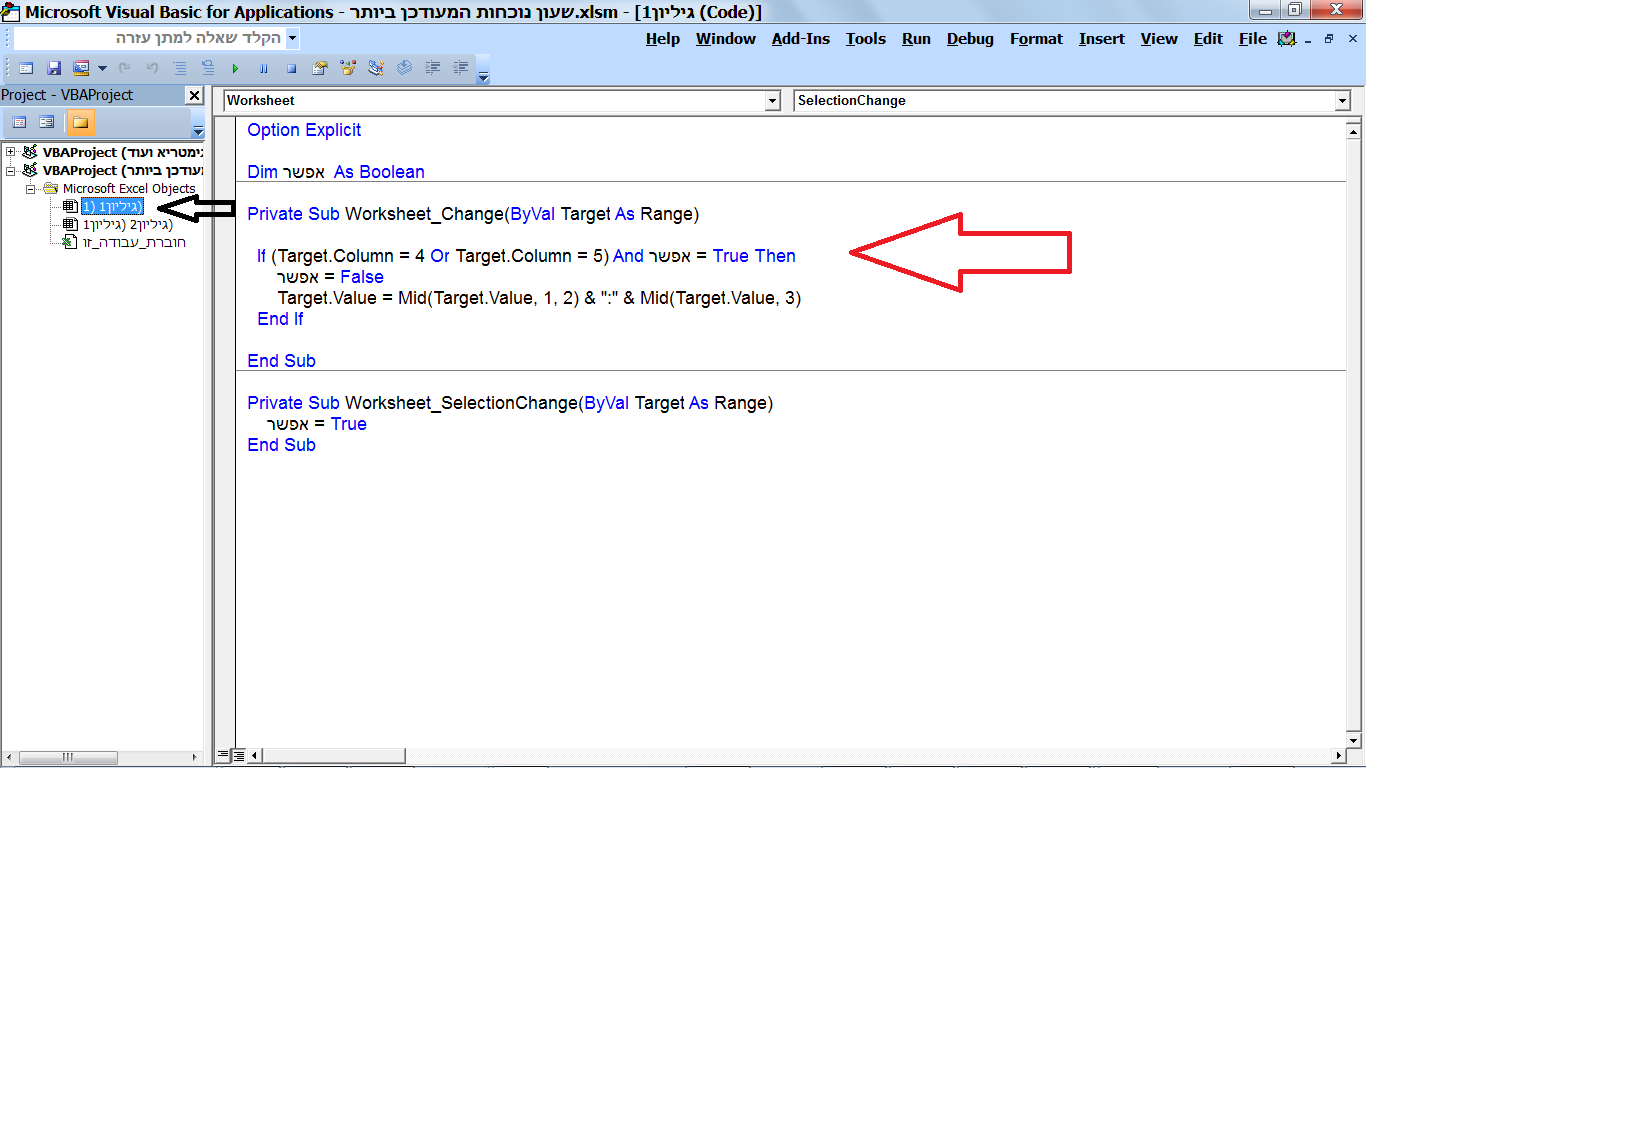
Task: Select the Microsoft Excel Objects folder
Action: [129, 188]
